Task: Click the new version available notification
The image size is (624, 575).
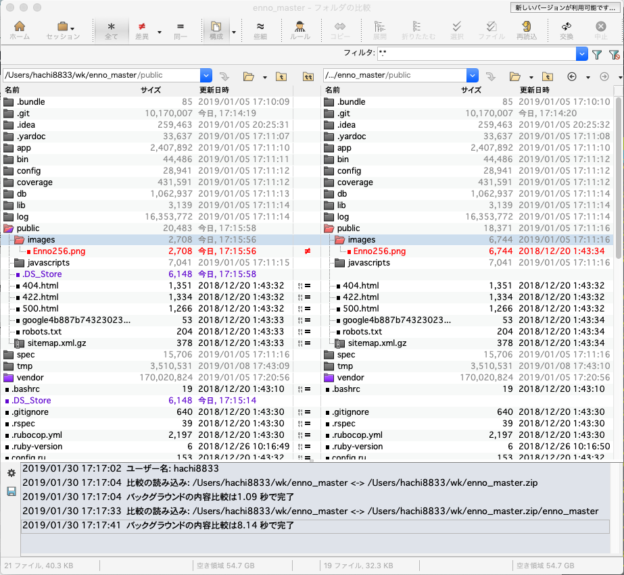Action: click(564, 7)
